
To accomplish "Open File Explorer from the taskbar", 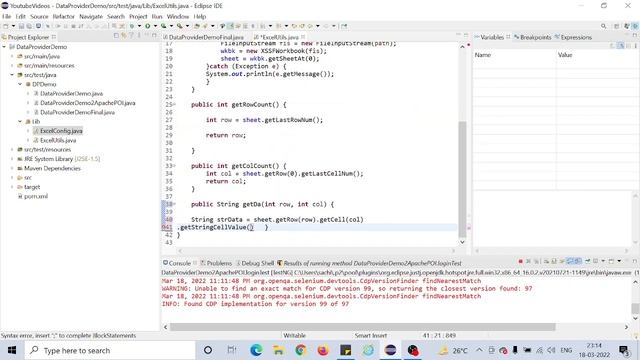I will 278,350.
